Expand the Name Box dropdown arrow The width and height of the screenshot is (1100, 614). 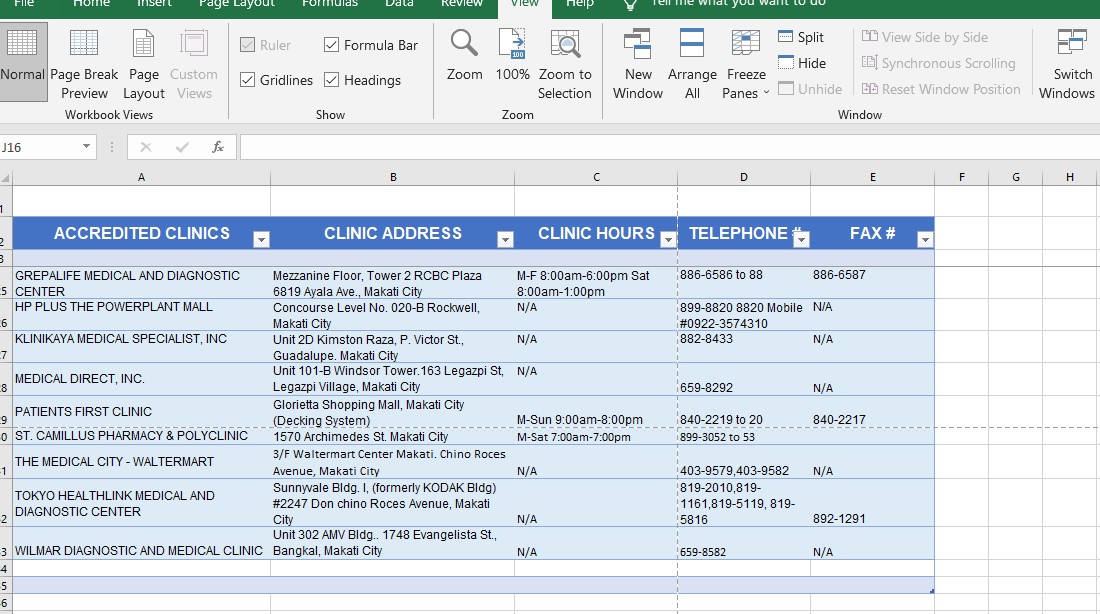coord(86,147)
